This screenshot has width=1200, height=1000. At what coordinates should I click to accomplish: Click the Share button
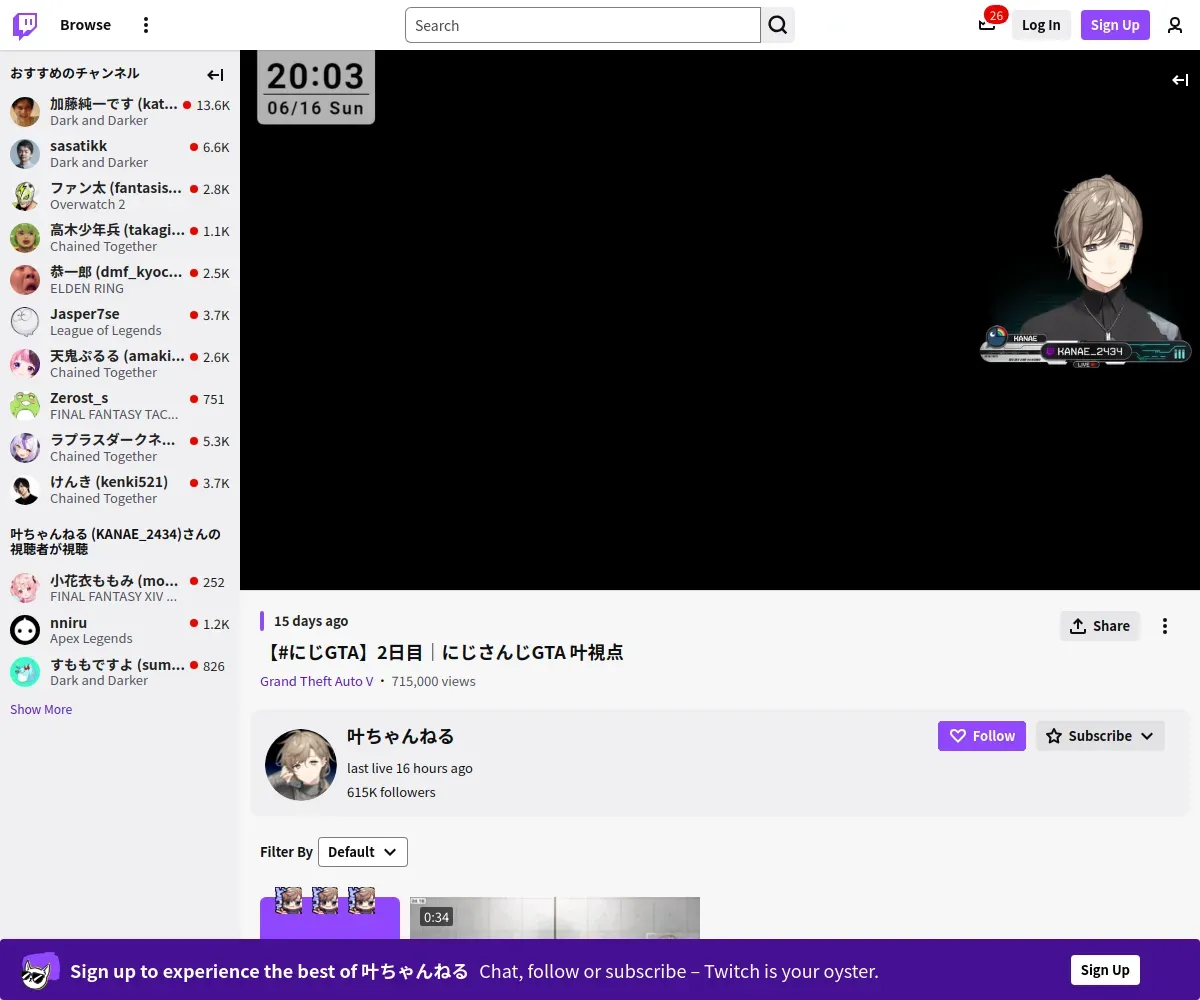[1100, 626]
